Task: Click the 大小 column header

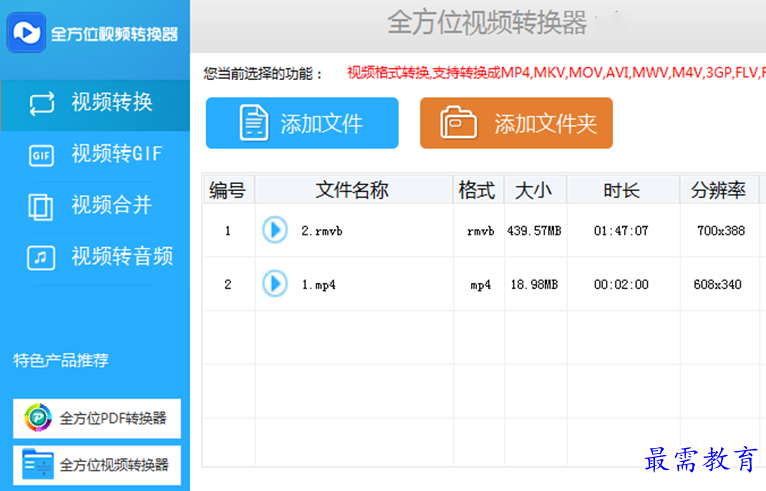Action: tap(535, 190)
